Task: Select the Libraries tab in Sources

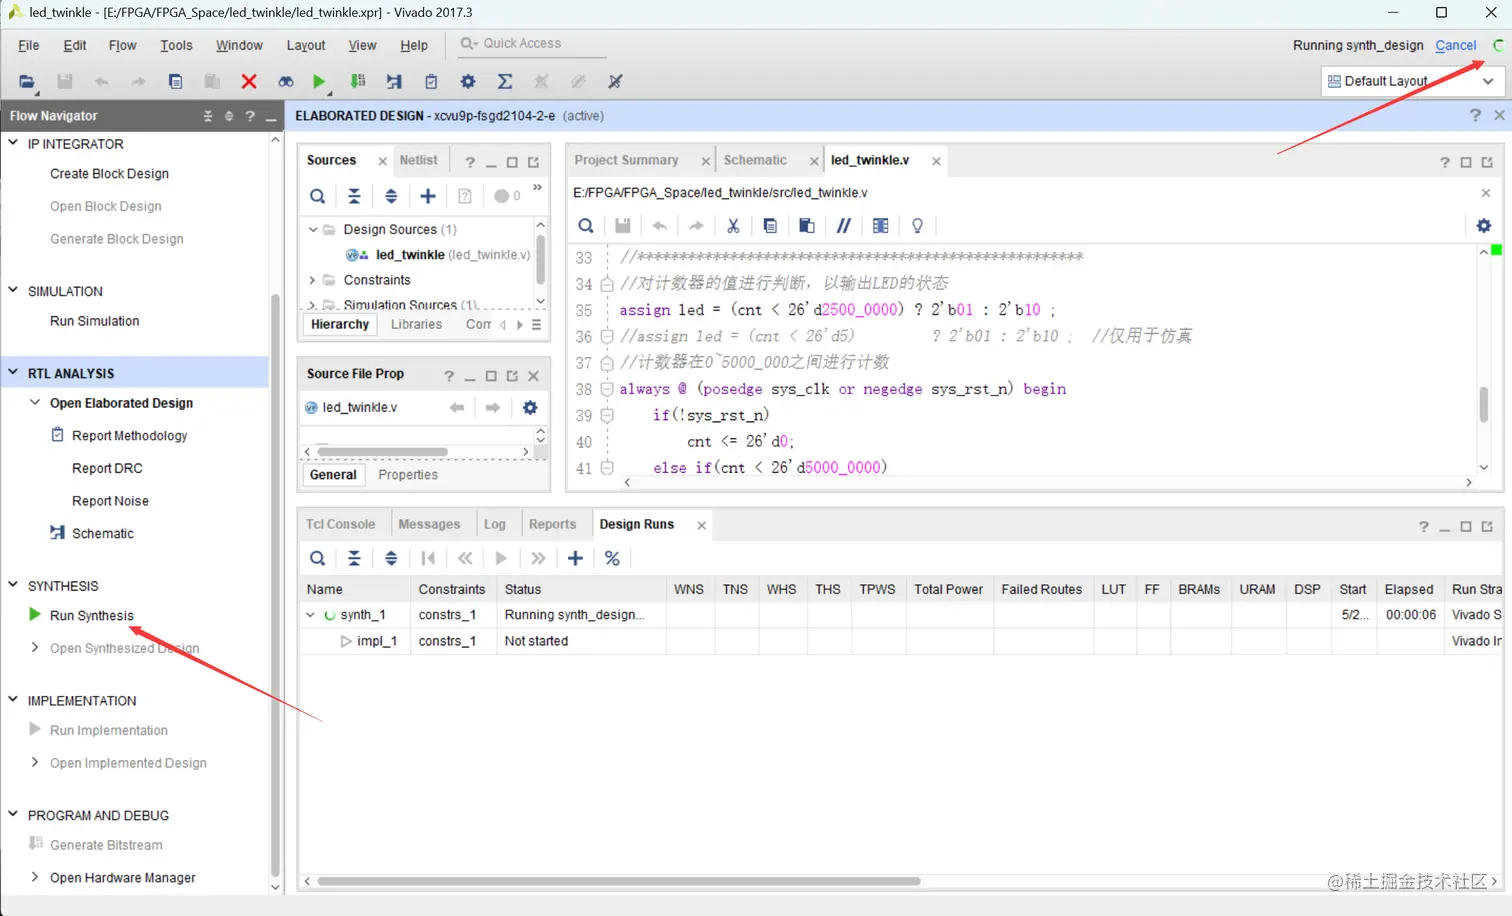Action: tap(416, 324)
